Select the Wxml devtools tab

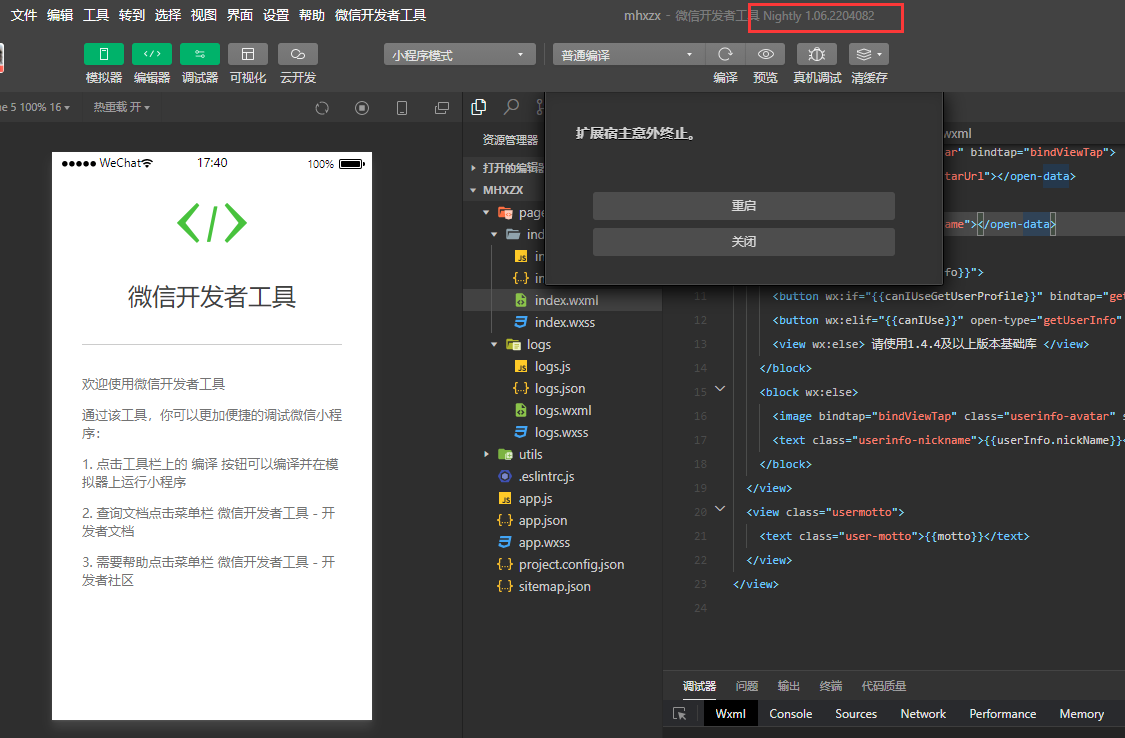click(x=730, y=714)
